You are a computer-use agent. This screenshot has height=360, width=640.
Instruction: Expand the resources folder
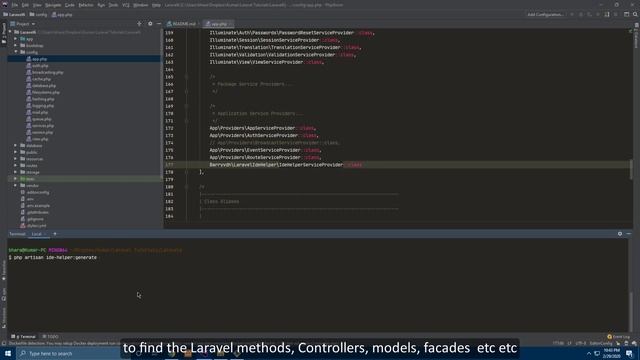coord(16,159)
